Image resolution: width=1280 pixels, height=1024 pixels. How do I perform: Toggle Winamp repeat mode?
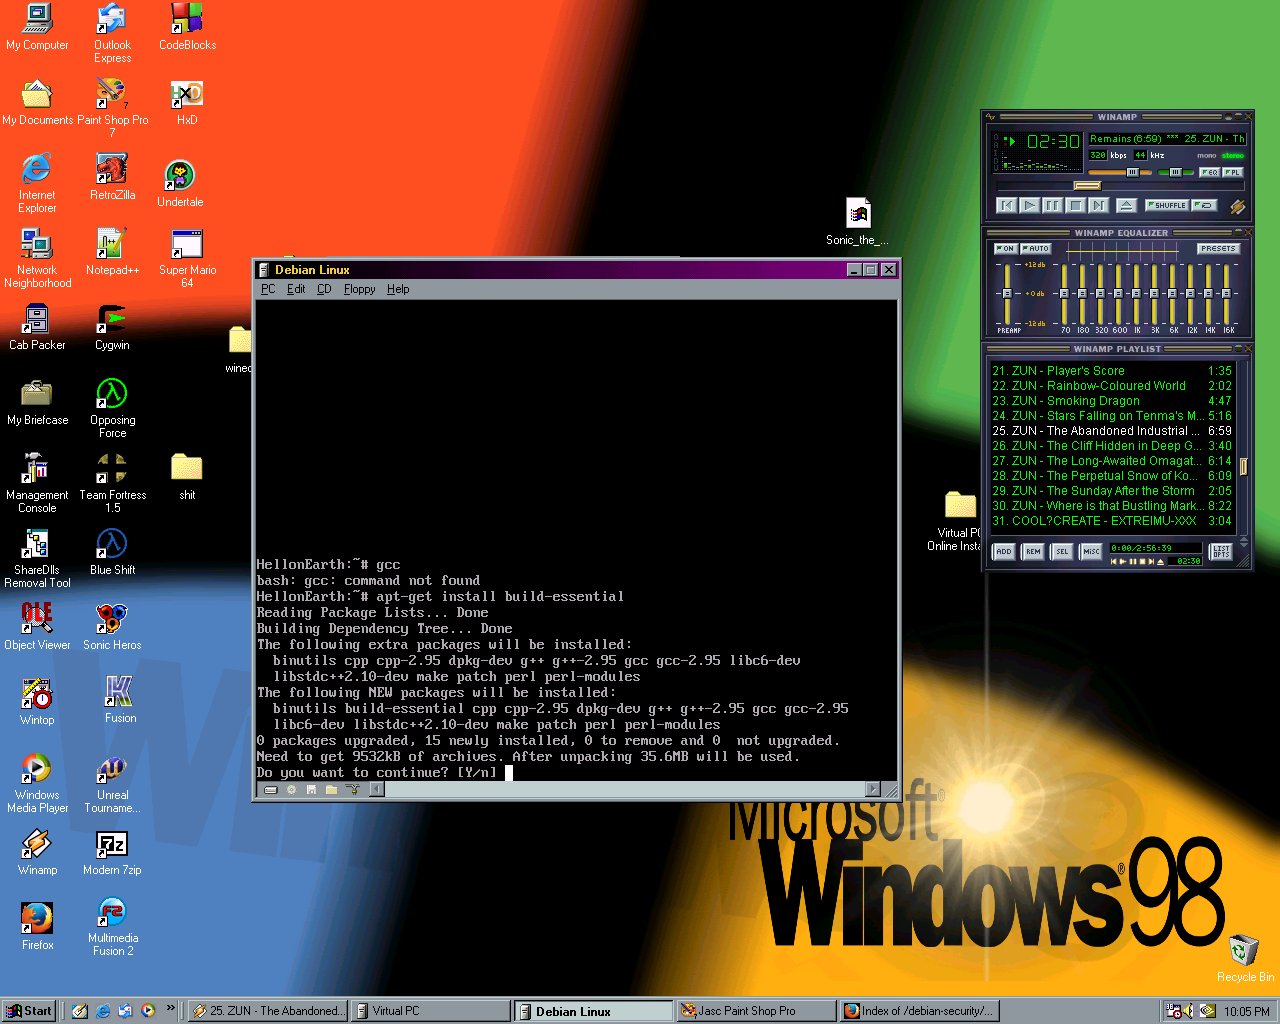[x=1204, y=205]
